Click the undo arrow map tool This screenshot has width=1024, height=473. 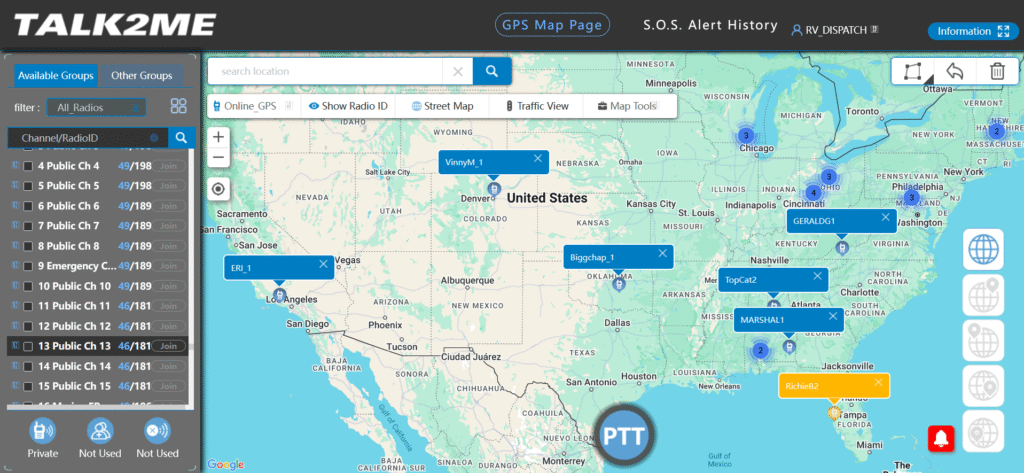pyautogui.click(x=954, y=71)
